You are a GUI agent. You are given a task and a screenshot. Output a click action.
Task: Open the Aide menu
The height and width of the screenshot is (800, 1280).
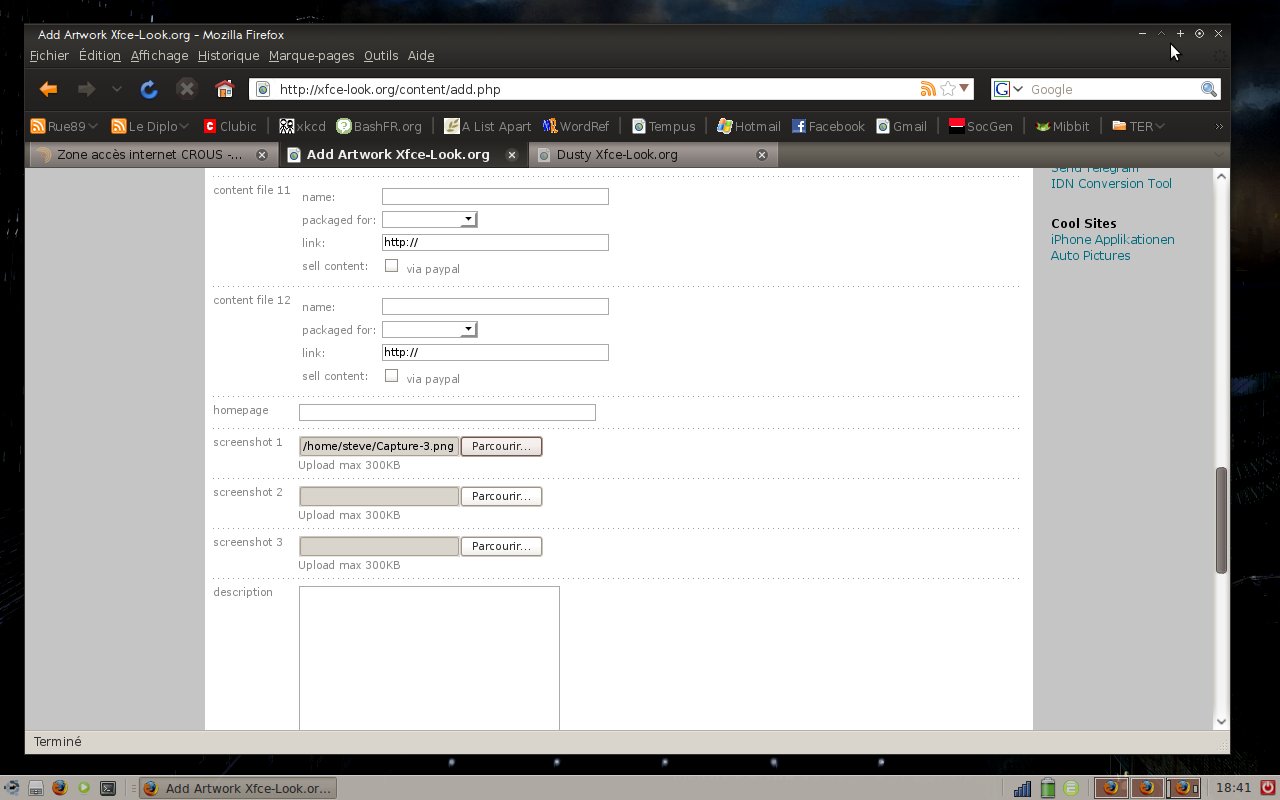point(421,56)
